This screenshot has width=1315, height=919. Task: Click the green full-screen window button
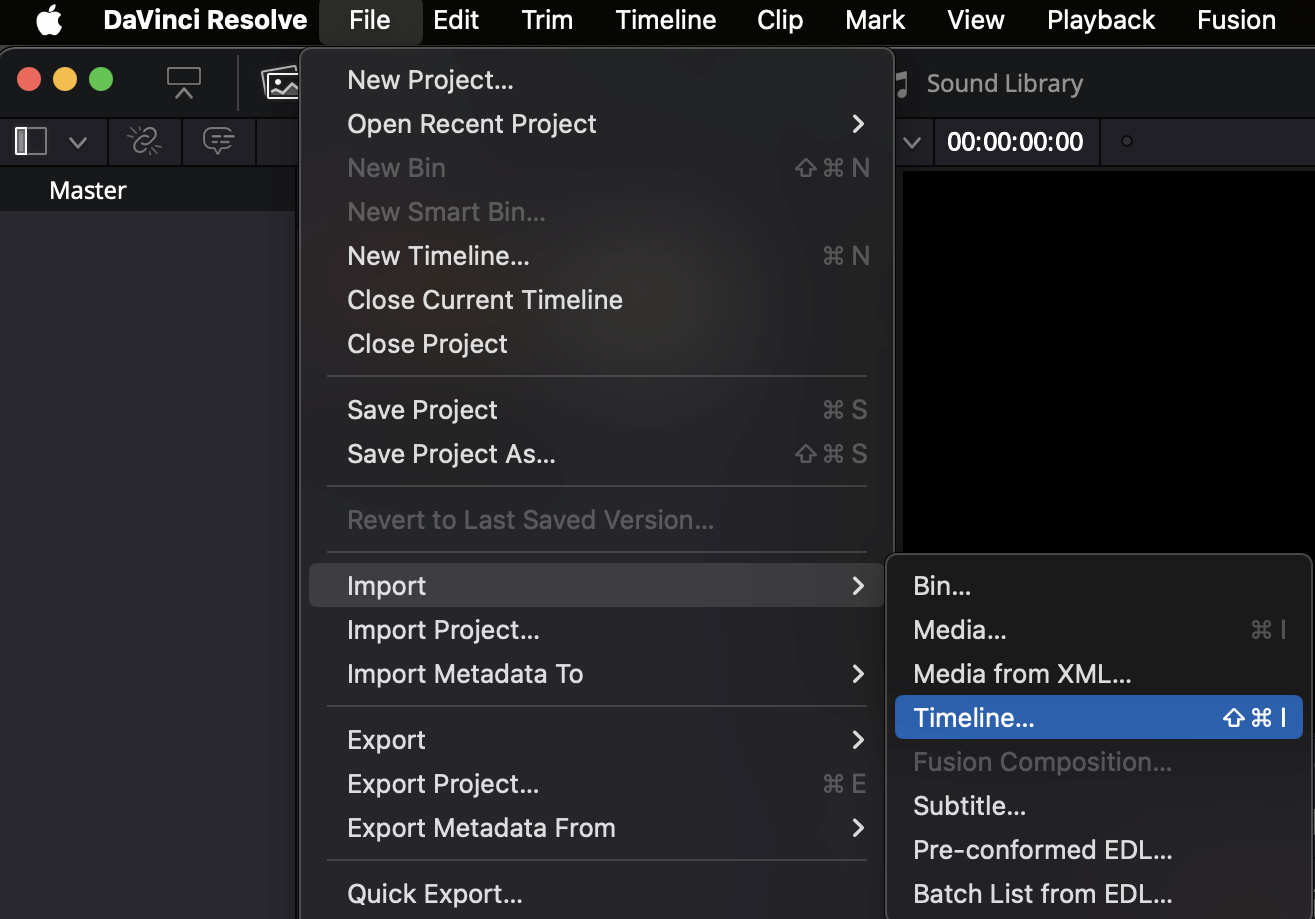coord(101,80)
